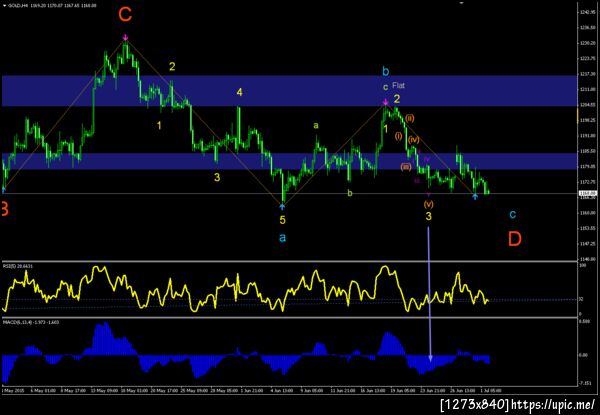Select the orange (iv) subwave label
This screenshot has height=415, width=600.
point(413,140)
